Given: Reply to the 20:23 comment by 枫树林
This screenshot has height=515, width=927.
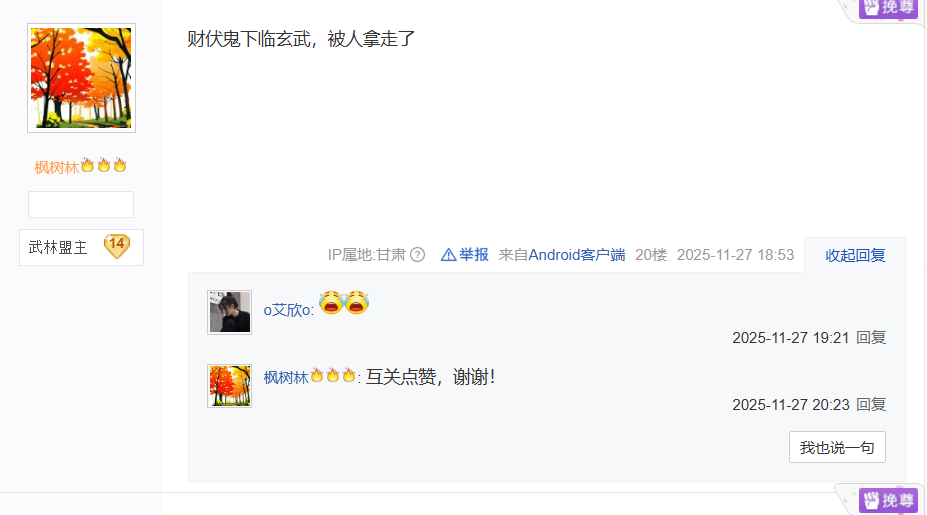Looking at the screenshot, I should coord(871,404).
